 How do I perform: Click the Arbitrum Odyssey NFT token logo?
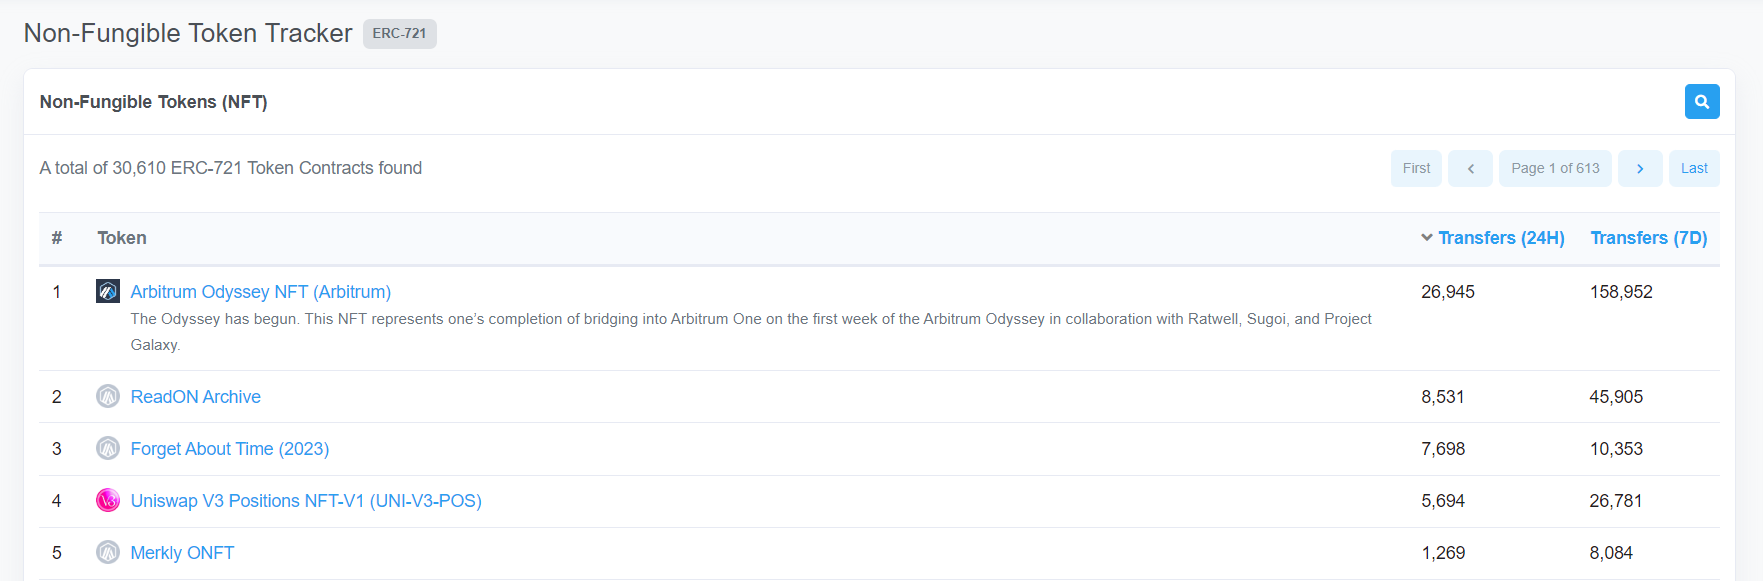pos(108,291)
